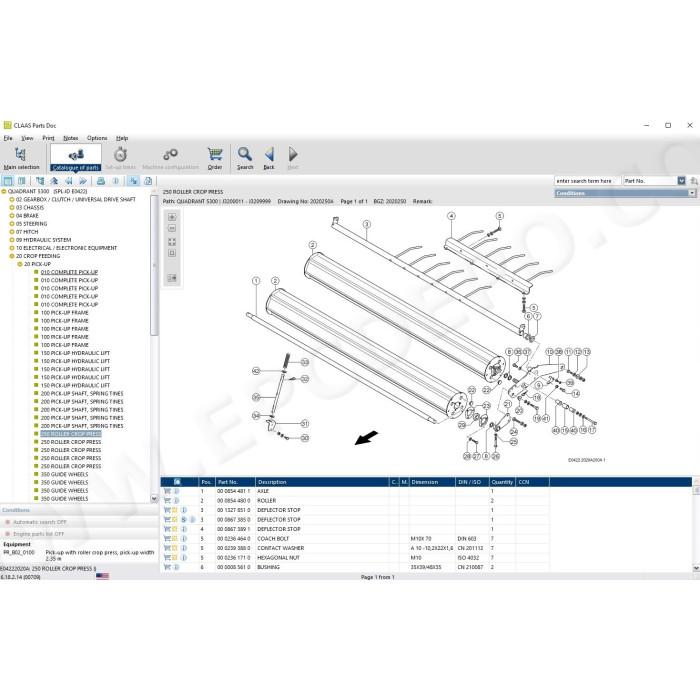Open the Main selection screen
Screen dimensions: 700x700
[x=21, y=159]
